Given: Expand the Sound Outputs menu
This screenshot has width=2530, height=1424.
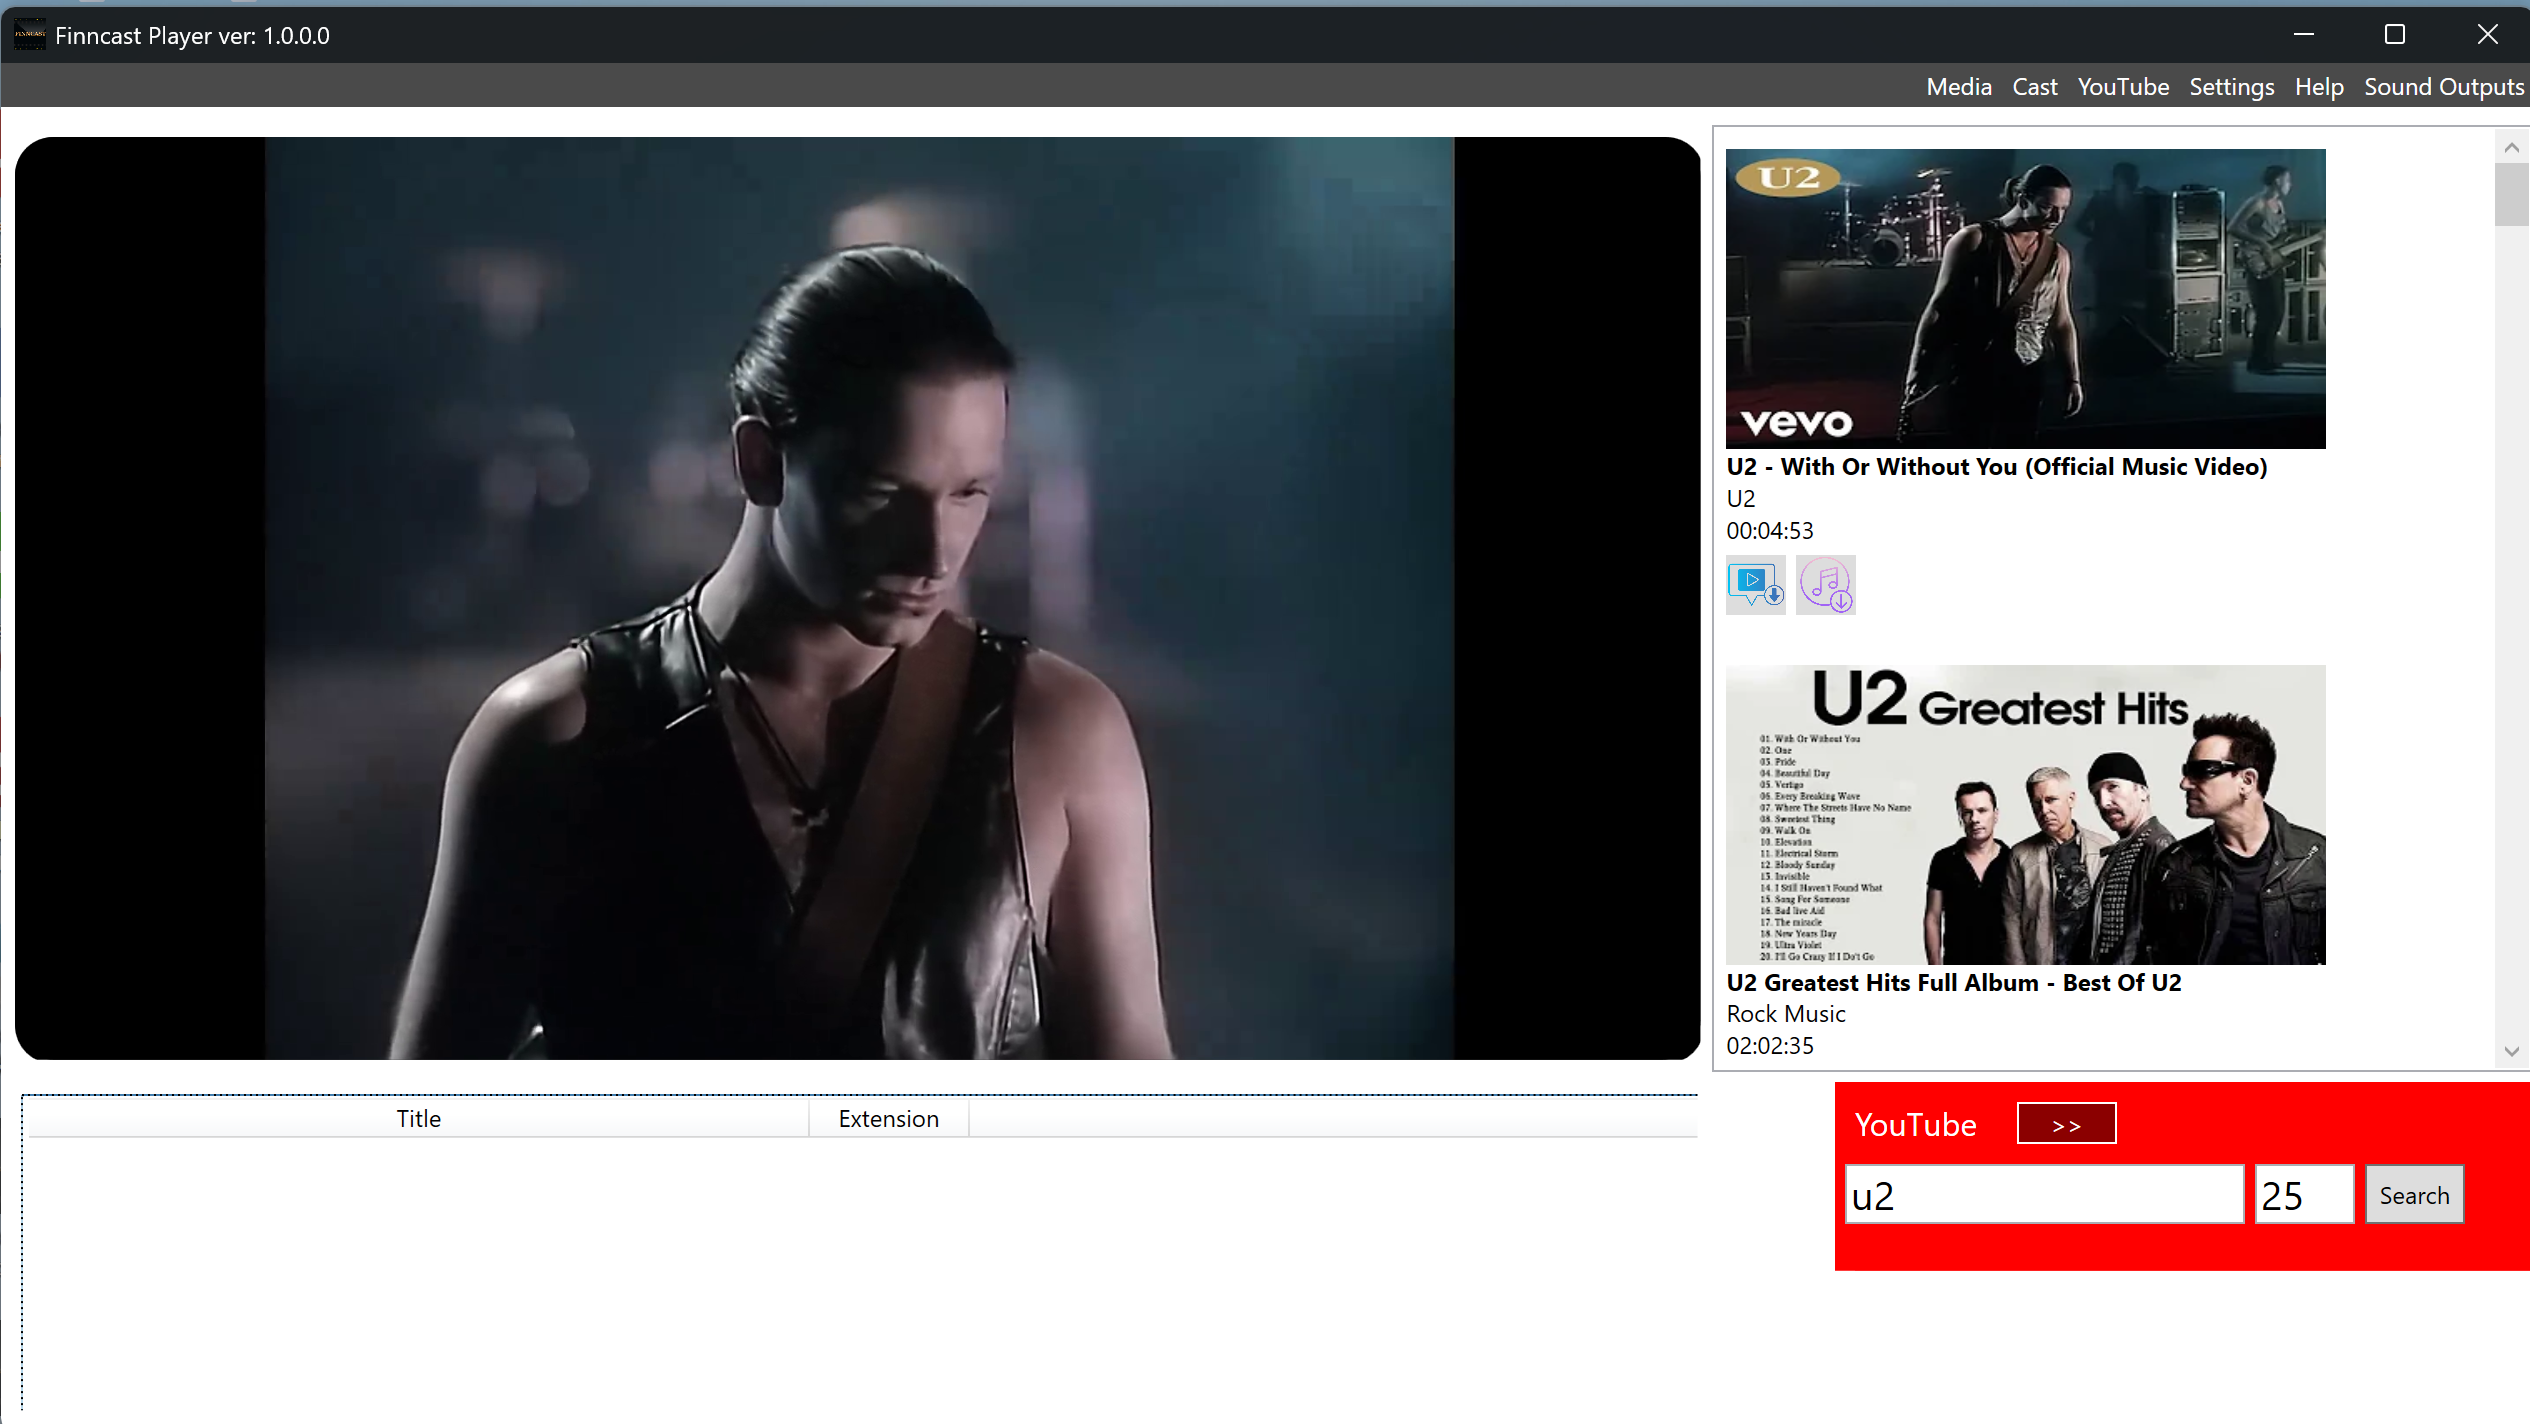Looking at the screenshot, I should 2443,87.
